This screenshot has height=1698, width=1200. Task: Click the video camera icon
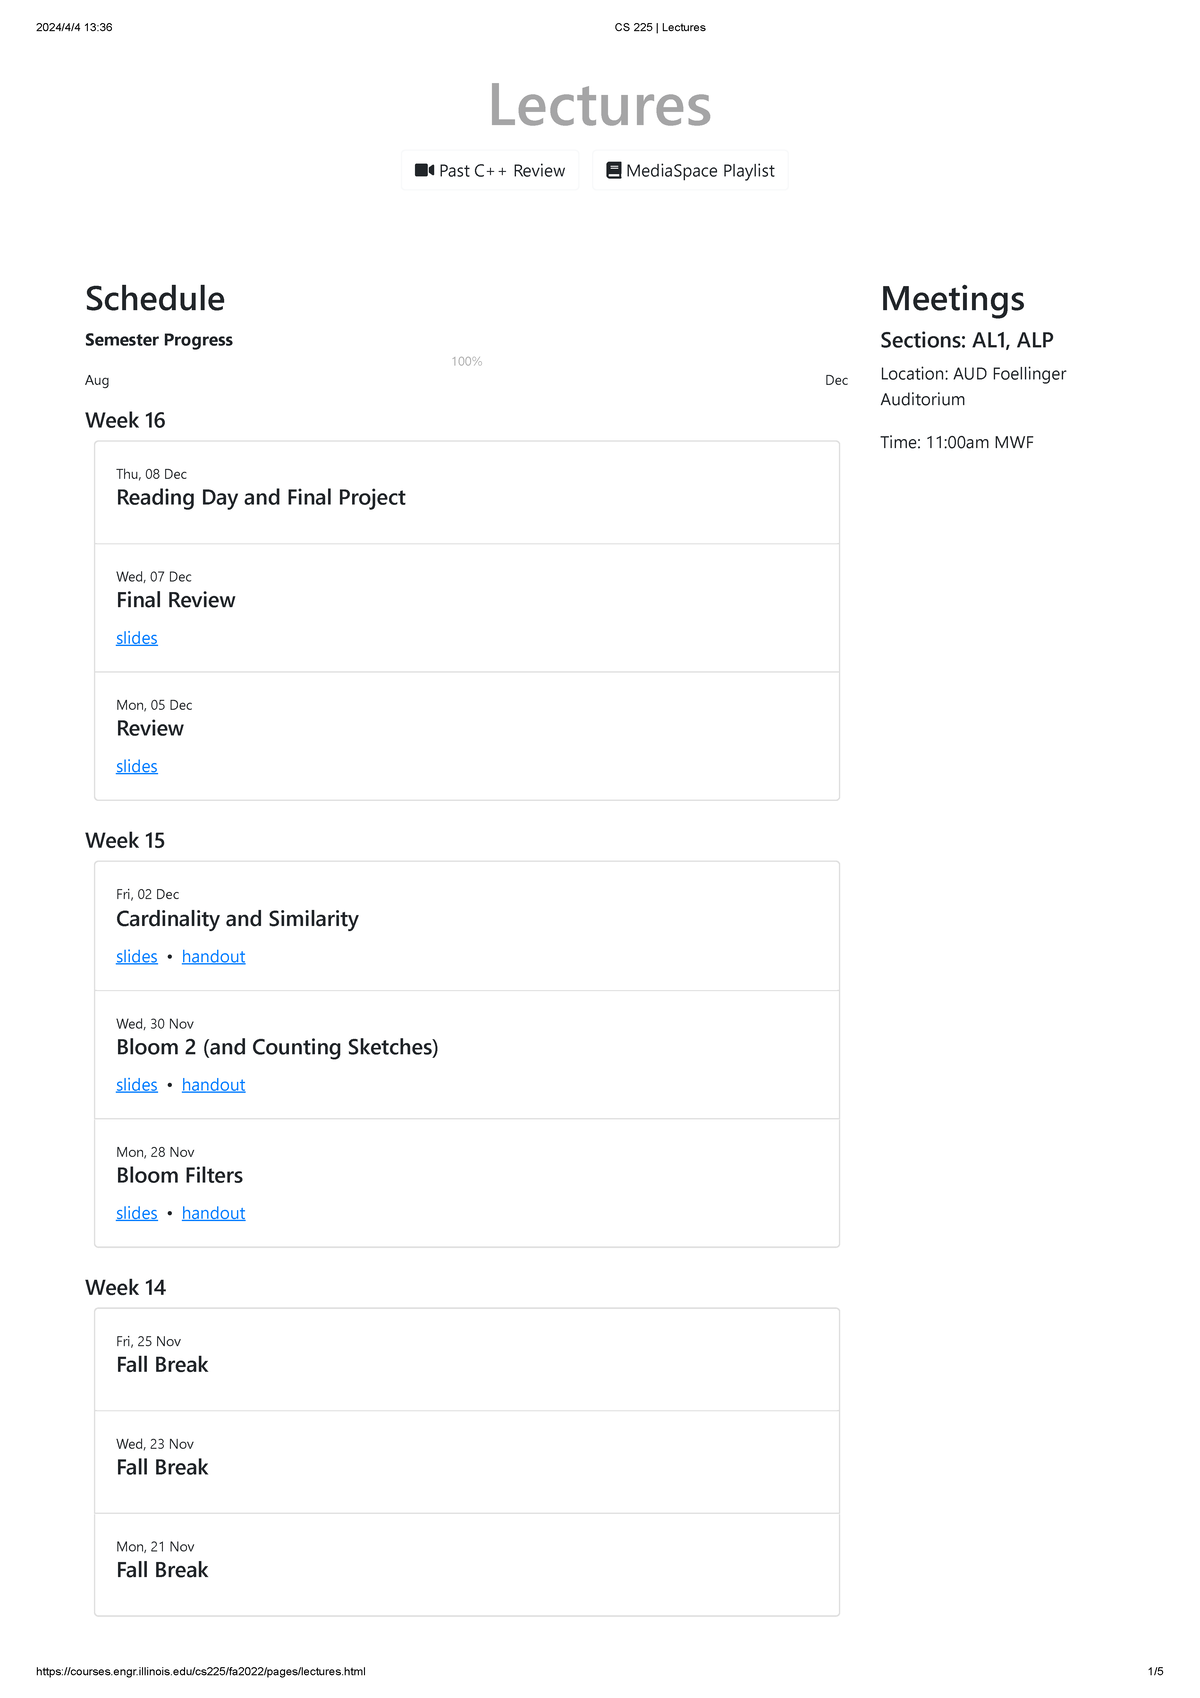coord(424,171)
